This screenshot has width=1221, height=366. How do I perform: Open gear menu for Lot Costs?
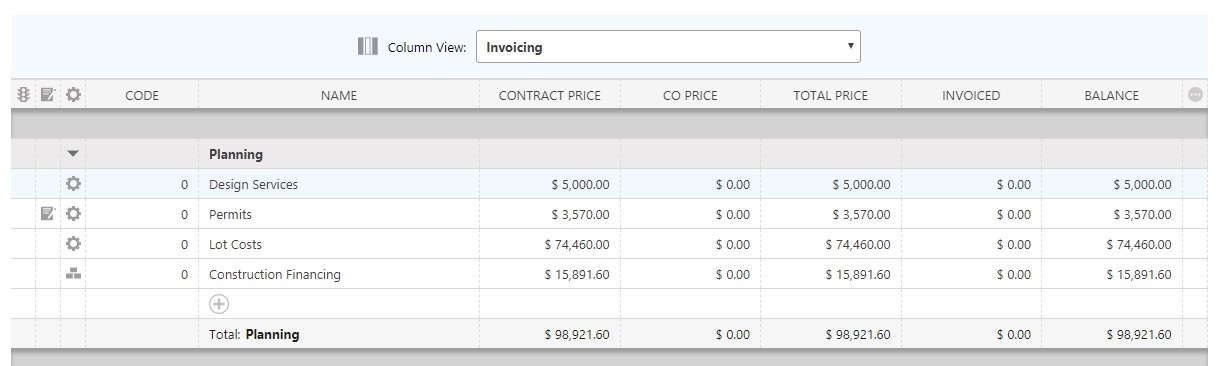[x=73, y=244]
